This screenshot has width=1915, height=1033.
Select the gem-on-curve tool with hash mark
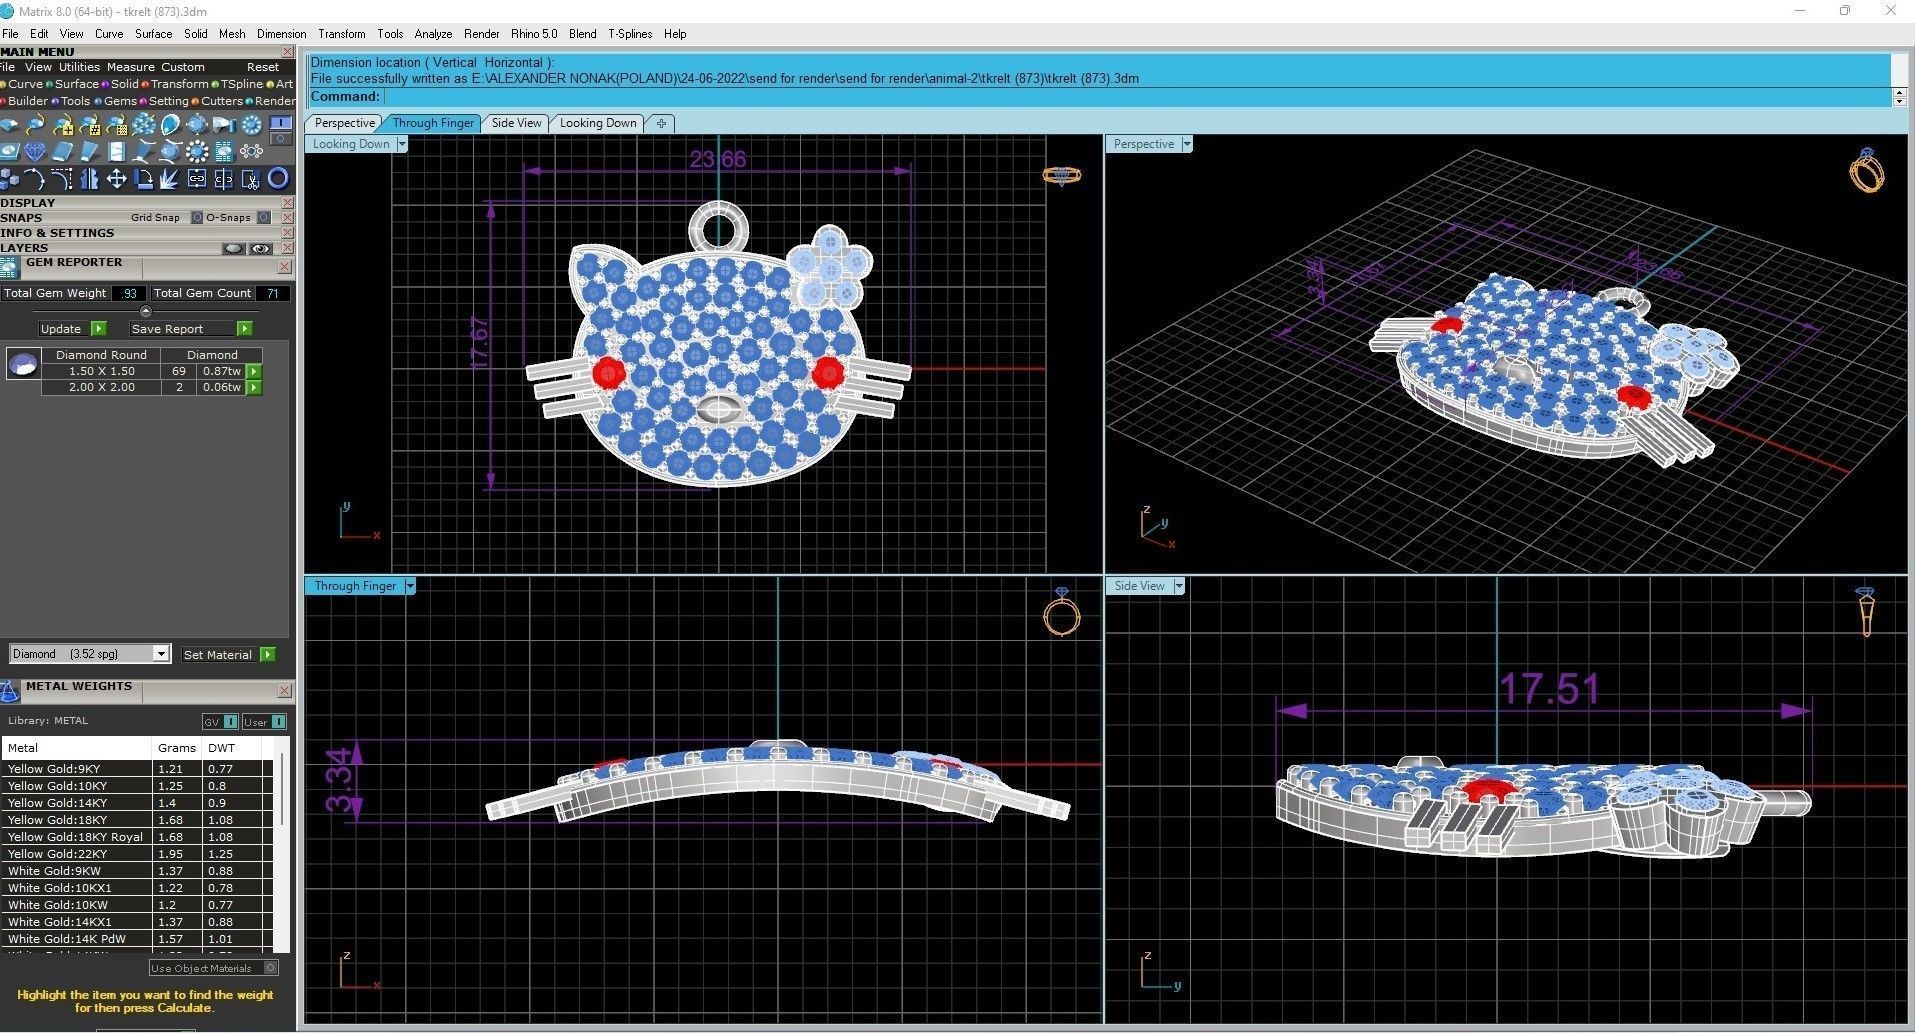tap(90, 124)
